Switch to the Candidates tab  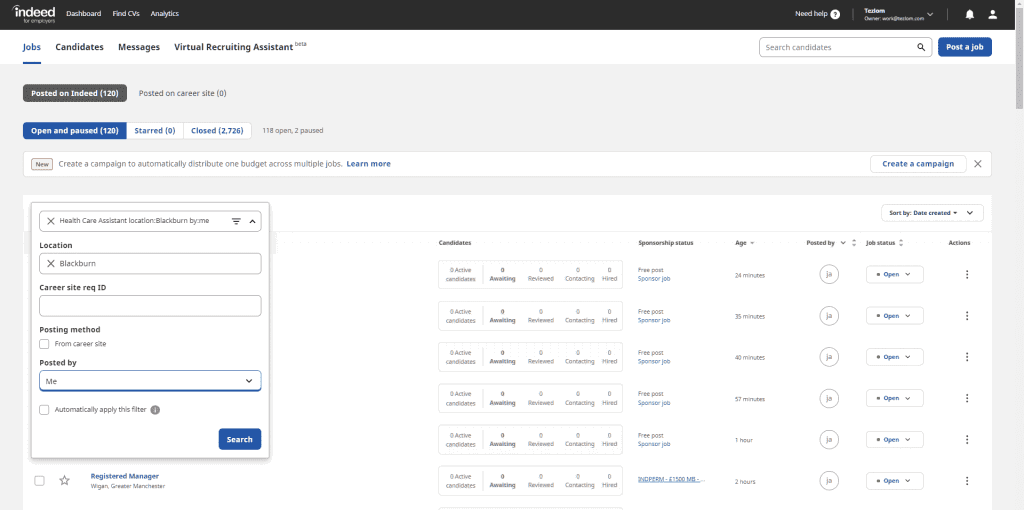pos(79,47)
